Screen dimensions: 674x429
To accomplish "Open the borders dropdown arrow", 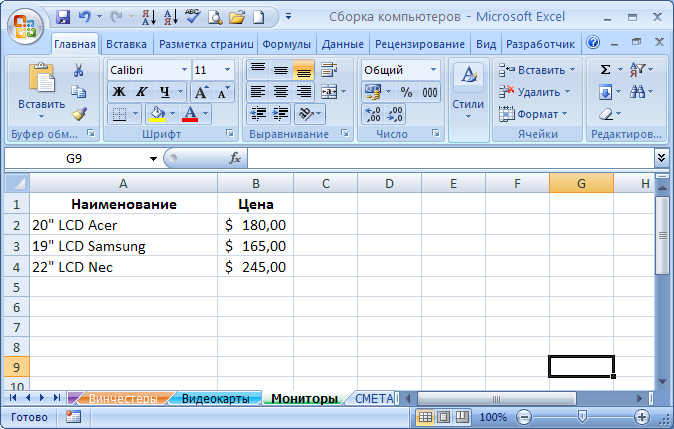I will [x=135, y=114].
